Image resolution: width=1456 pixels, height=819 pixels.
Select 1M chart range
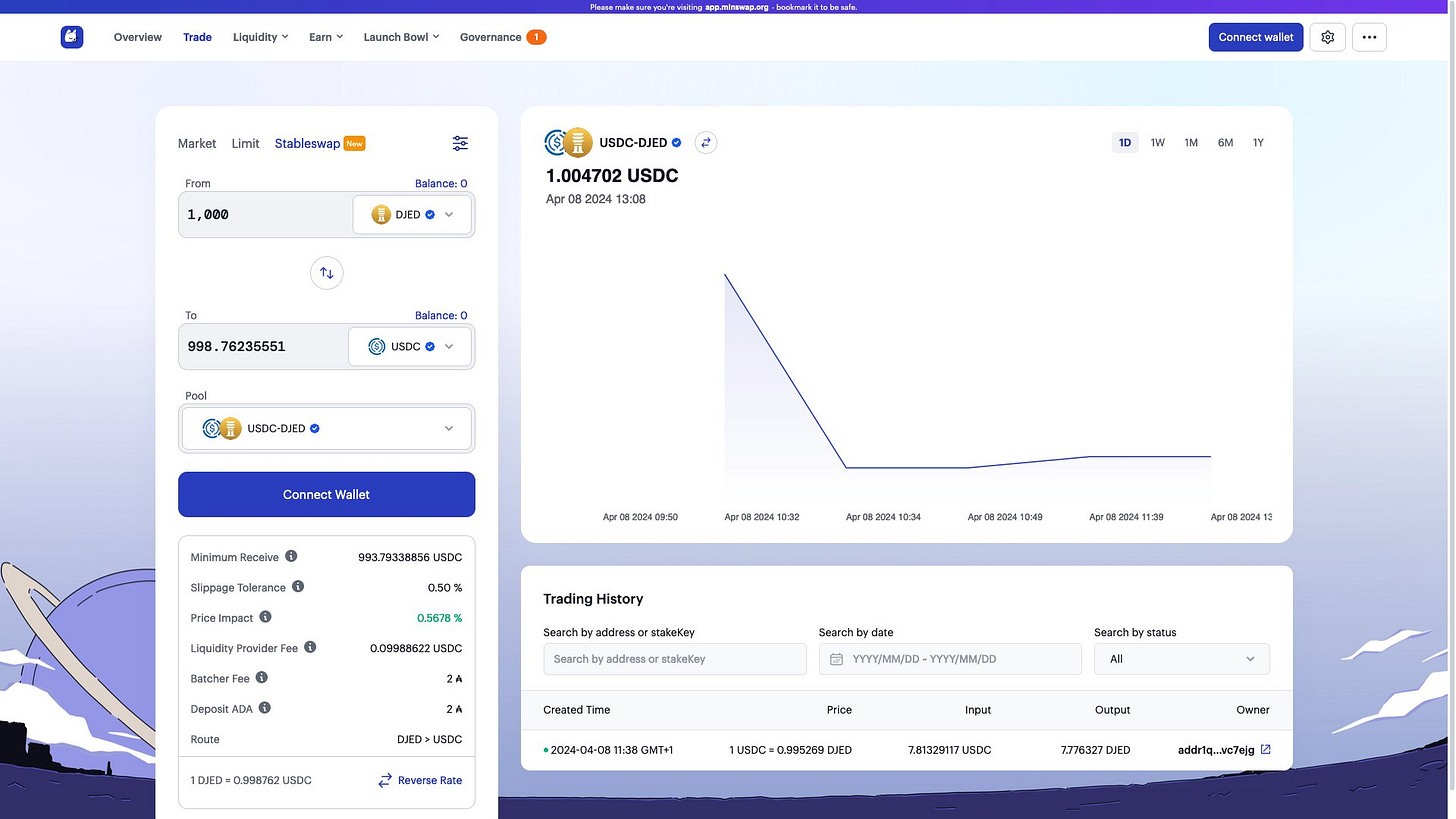coord(1191,143)
